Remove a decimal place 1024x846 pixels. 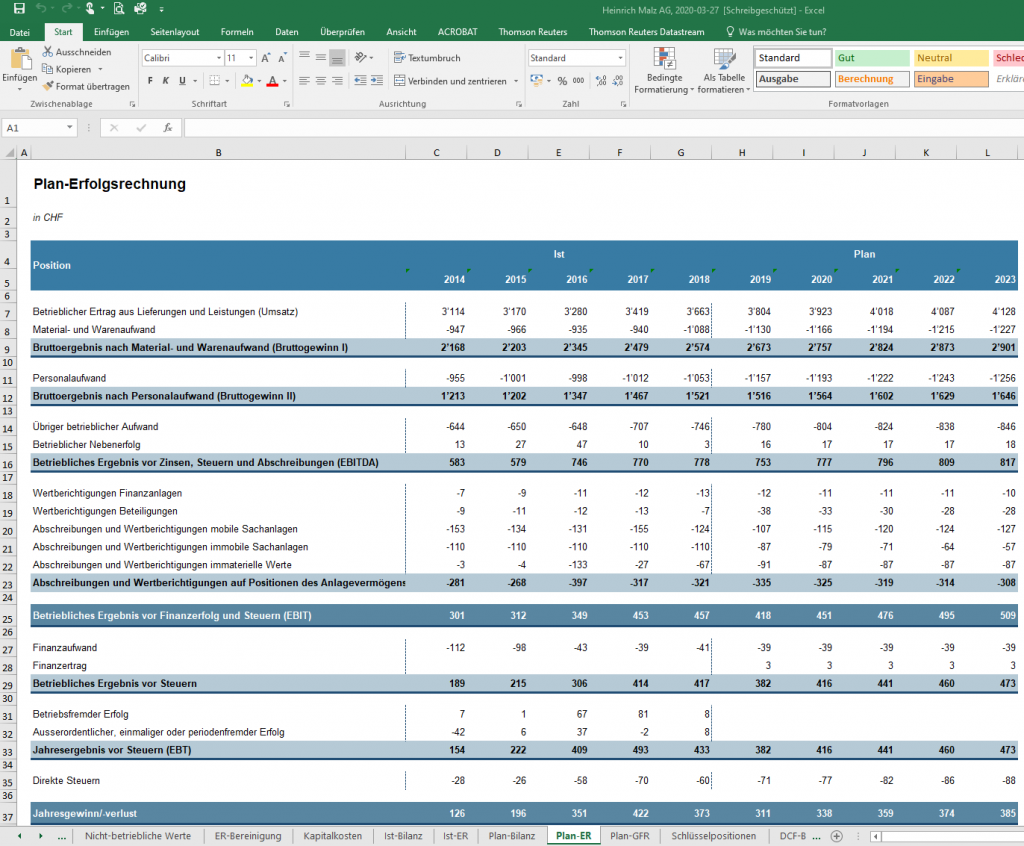[x=618, y=81]
